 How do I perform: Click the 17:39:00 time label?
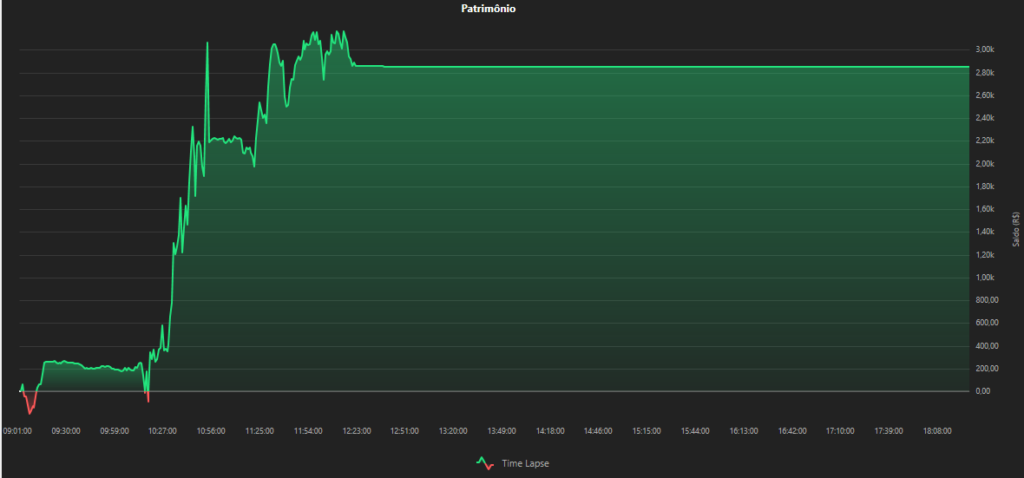point(888,431)
